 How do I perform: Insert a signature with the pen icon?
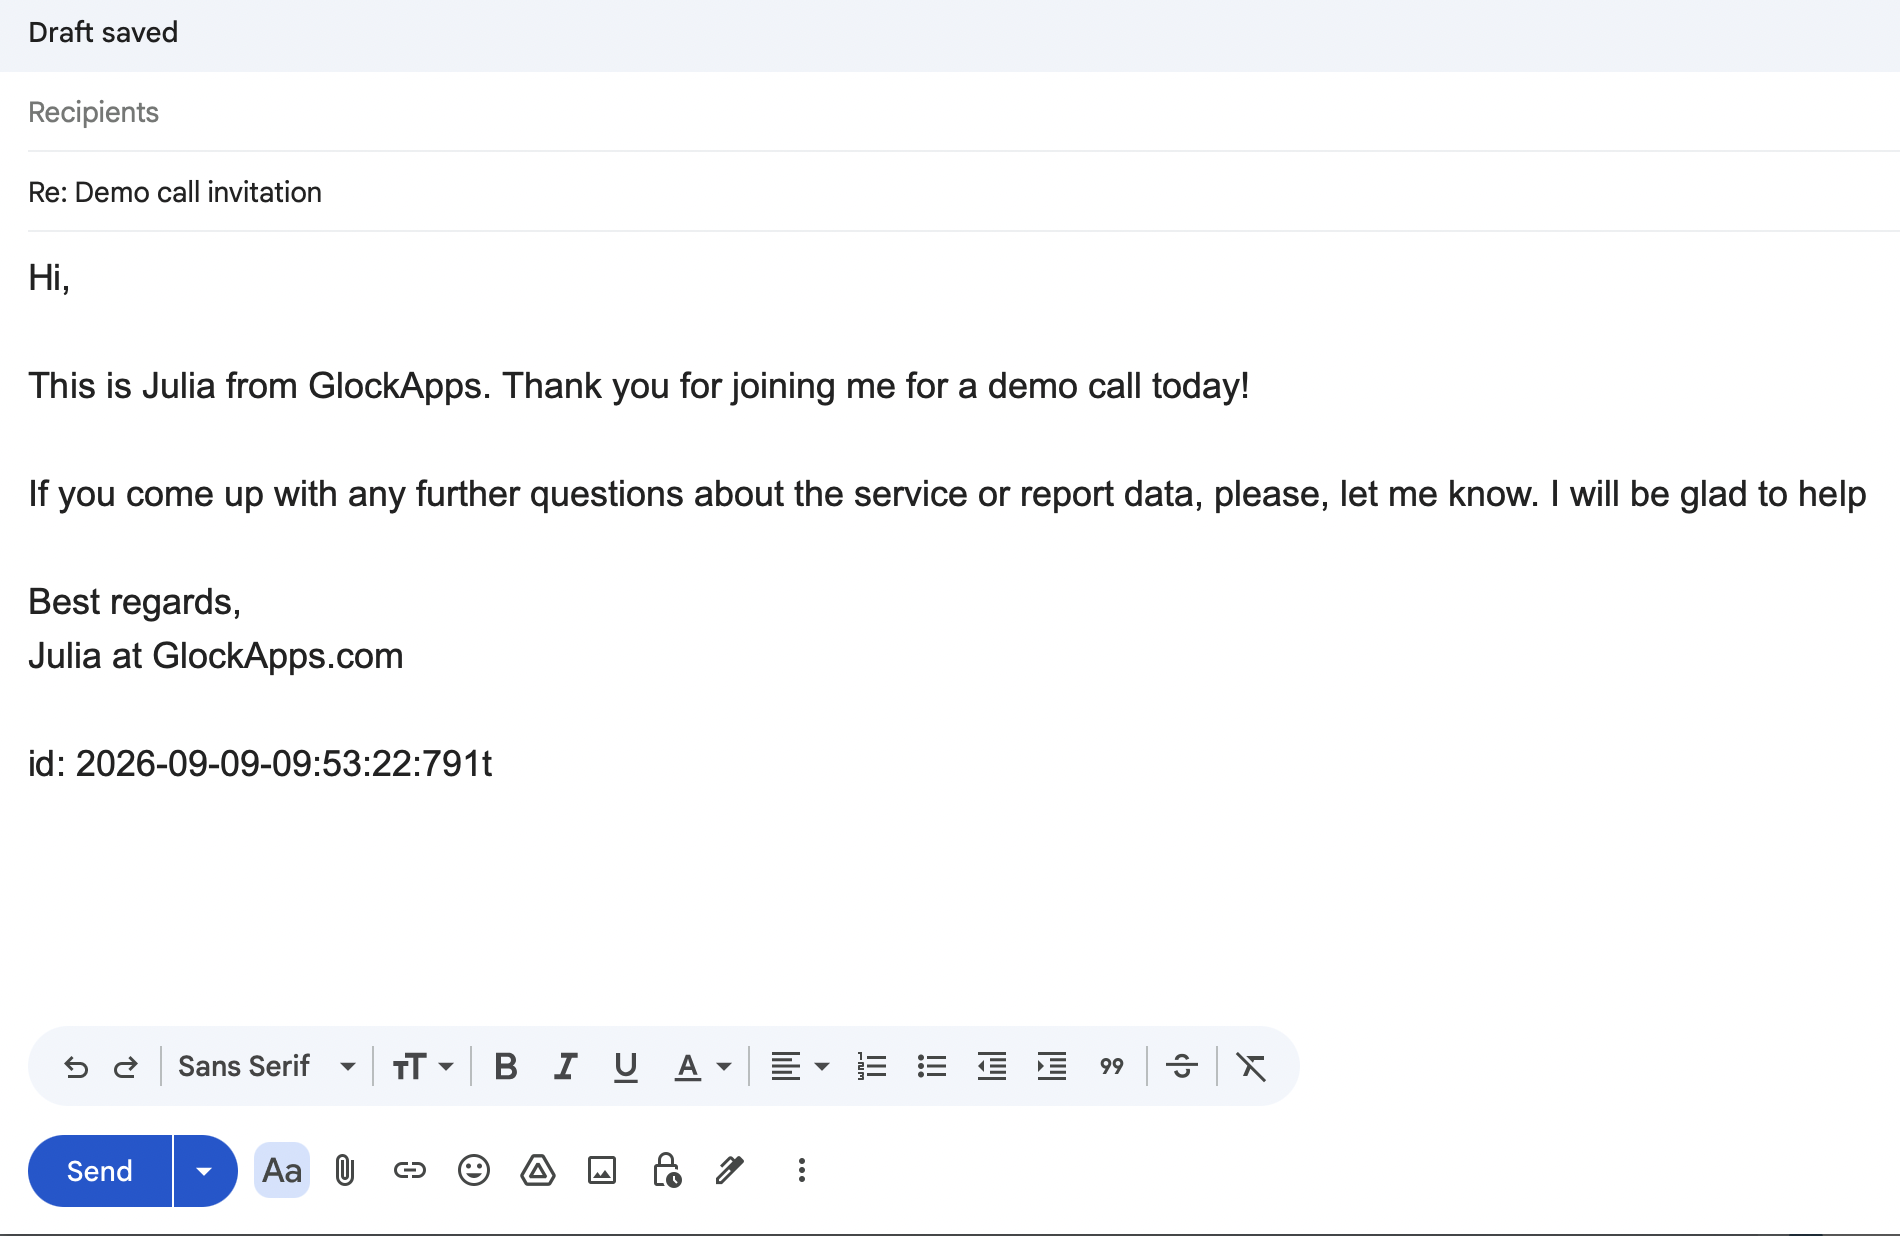(x=730, y=1170)
